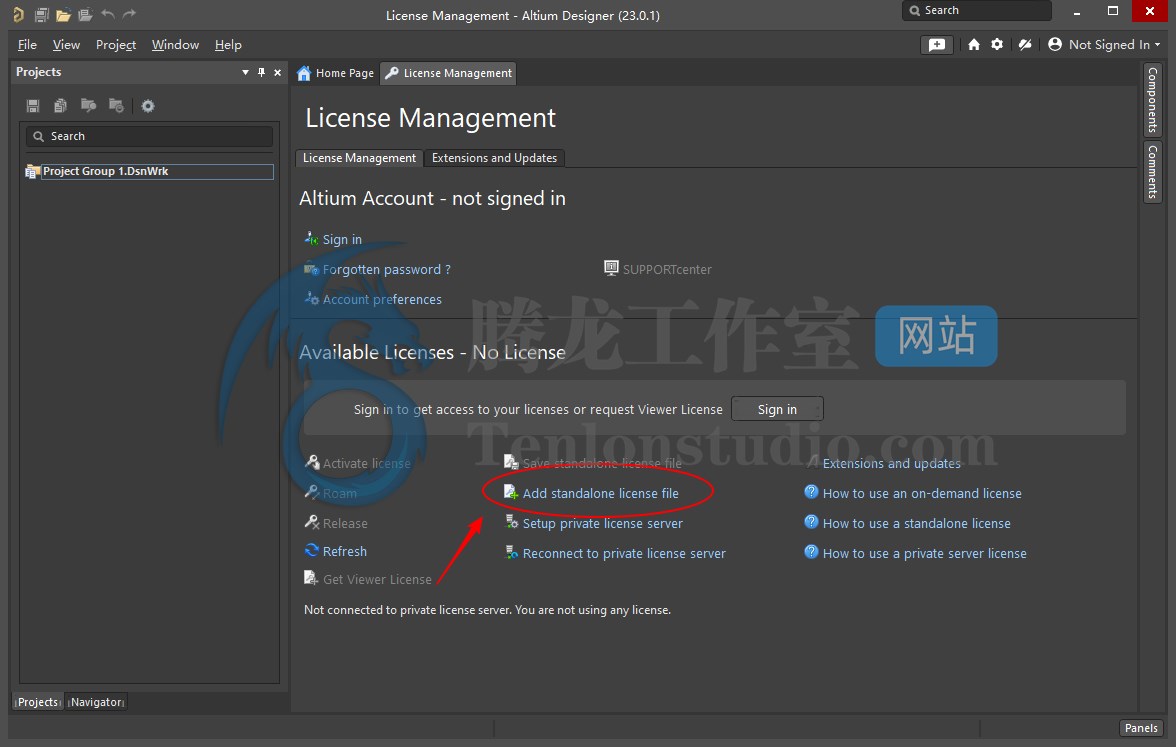Click the feedback speech bubble button
Image resolution: width=1176 pixels, height=747 pixels.
point(937,44)
